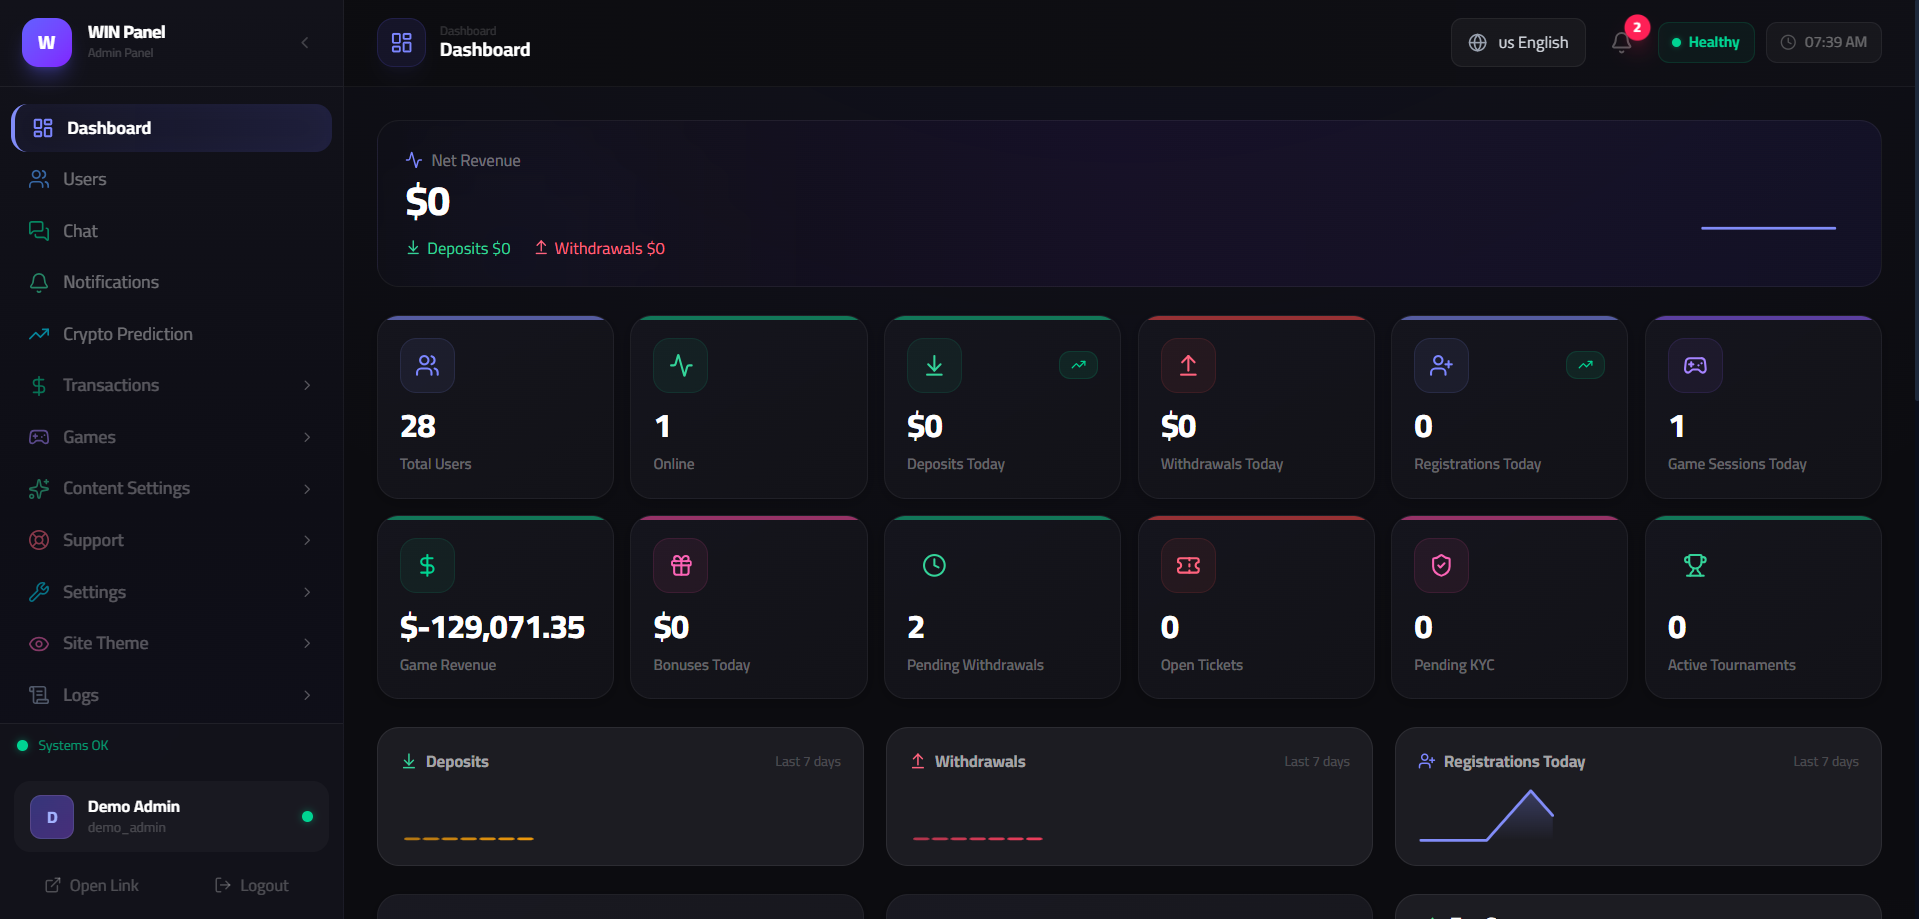Viewport: 1919px width, 919px height.
Task: Click the Total Users people icon
Action: [x=427, y=366]
